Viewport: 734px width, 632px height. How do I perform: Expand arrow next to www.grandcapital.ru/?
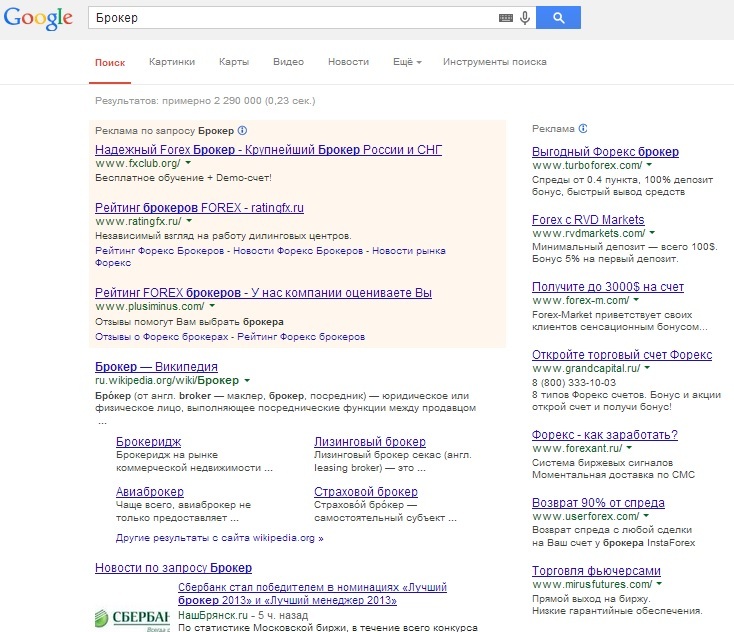[647, 368]
